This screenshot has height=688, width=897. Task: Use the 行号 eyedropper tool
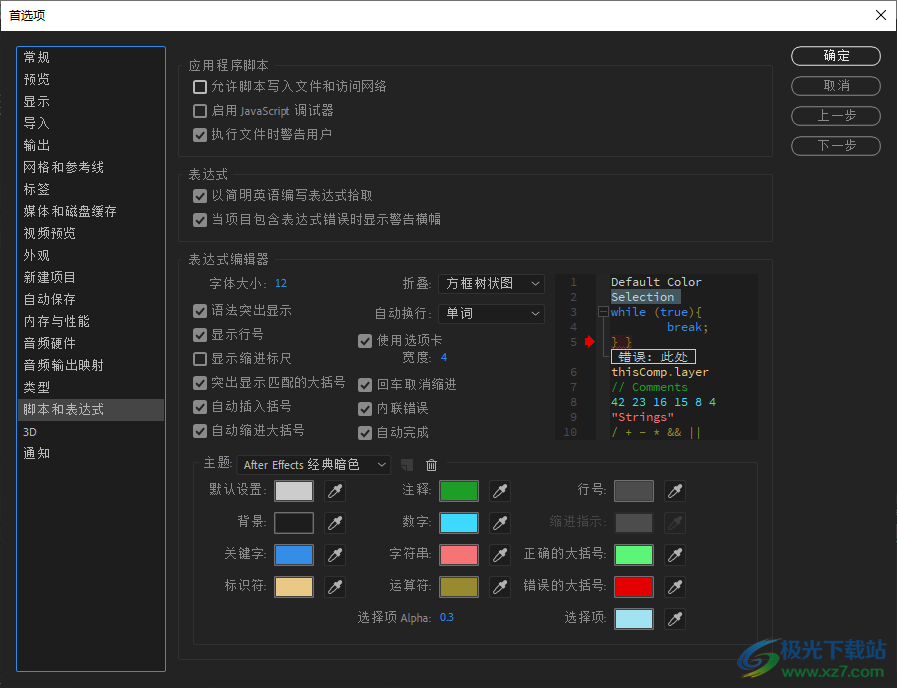click(675, 491)
